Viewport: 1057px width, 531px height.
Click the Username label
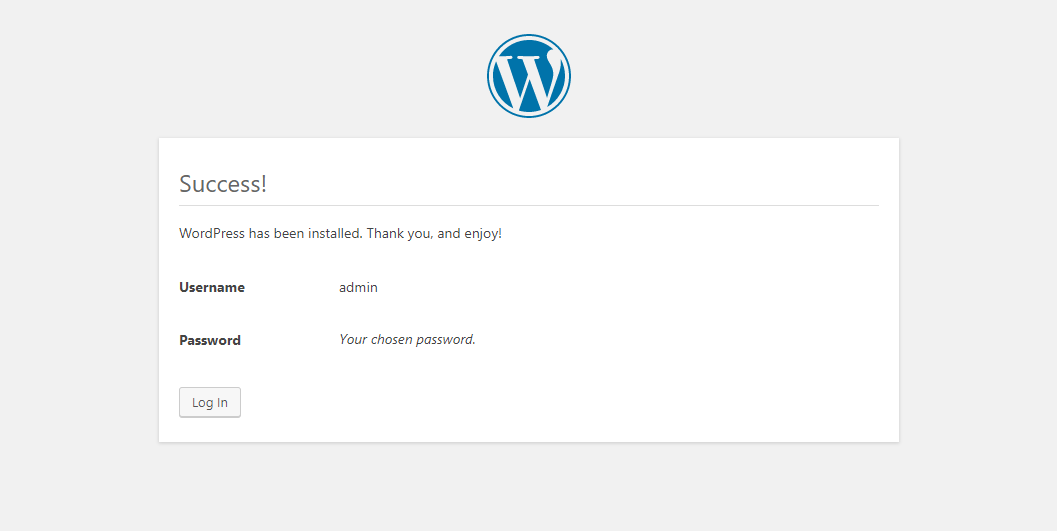click(212, 288)
